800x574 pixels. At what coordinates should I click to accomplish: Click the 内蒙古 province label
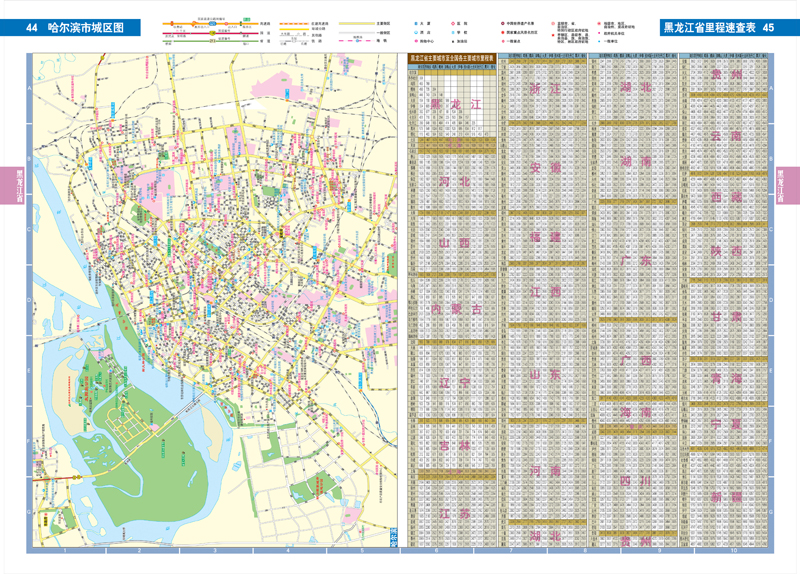tap(456, 309)
